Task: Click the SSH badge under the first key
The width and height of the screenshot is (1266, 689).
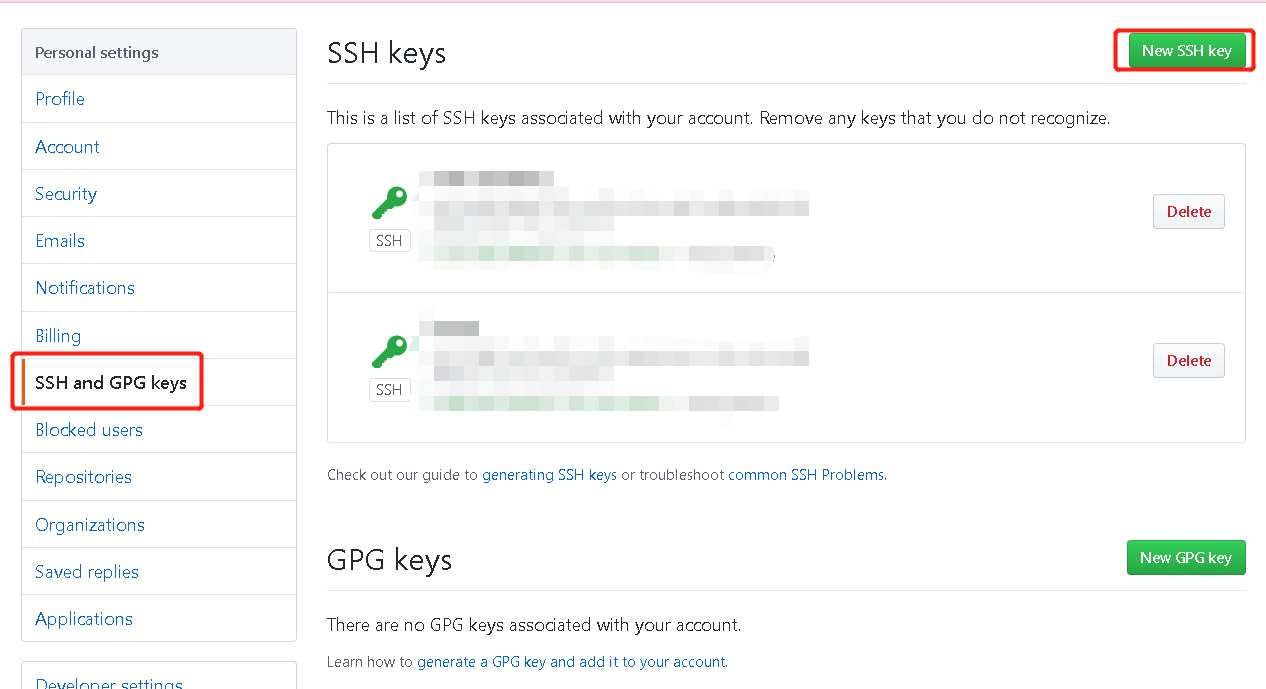Action: [x=389, y=240]
